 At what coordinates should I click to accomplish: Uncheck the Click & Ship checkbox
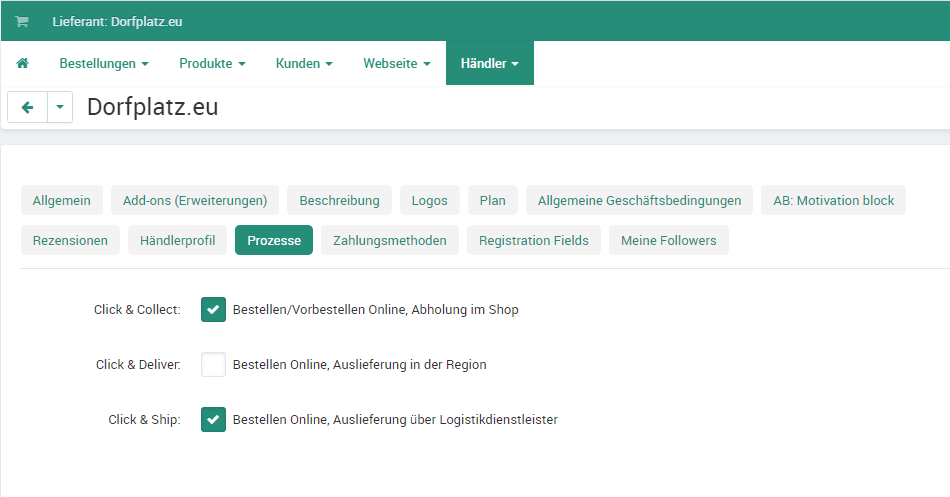click(213, 419)
